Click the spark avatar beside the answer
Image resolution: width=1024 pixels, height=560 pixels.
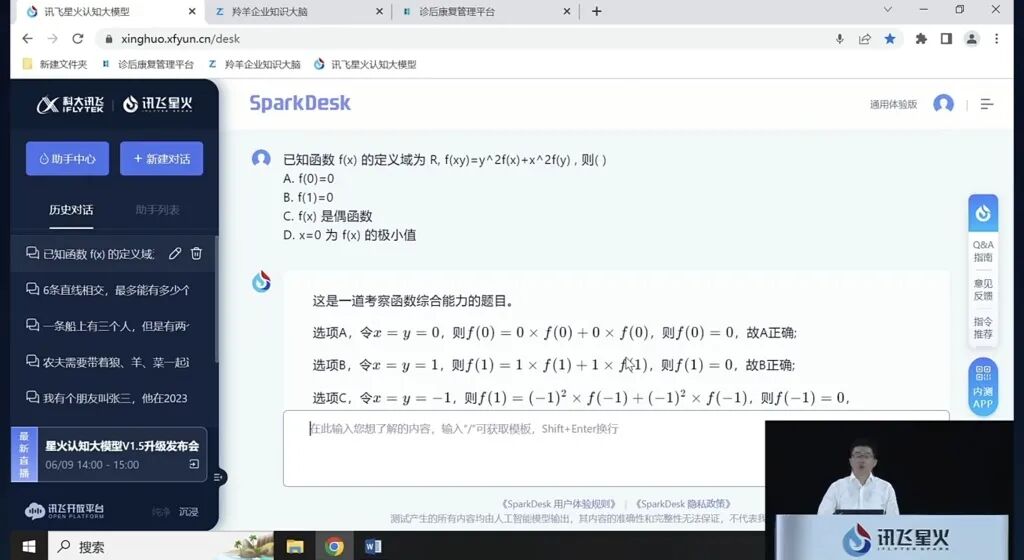pos(261,282)
